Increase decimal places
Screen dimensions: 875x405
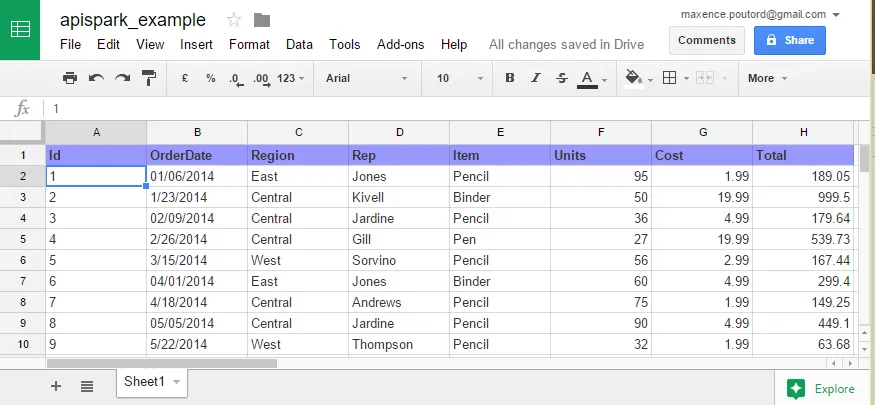pos(262,79)
